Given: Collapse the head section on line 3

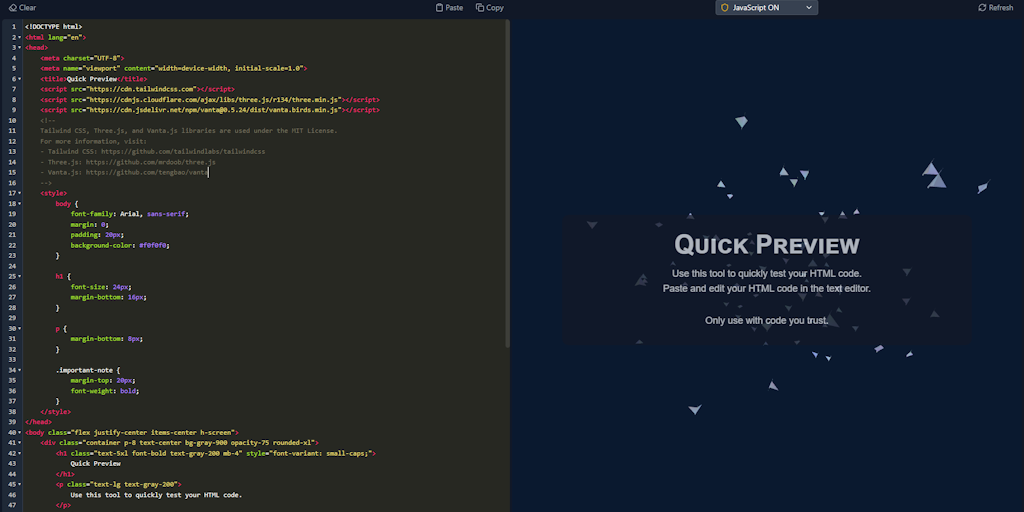Looking at the screenshot, I should click(x=19, y=47).
